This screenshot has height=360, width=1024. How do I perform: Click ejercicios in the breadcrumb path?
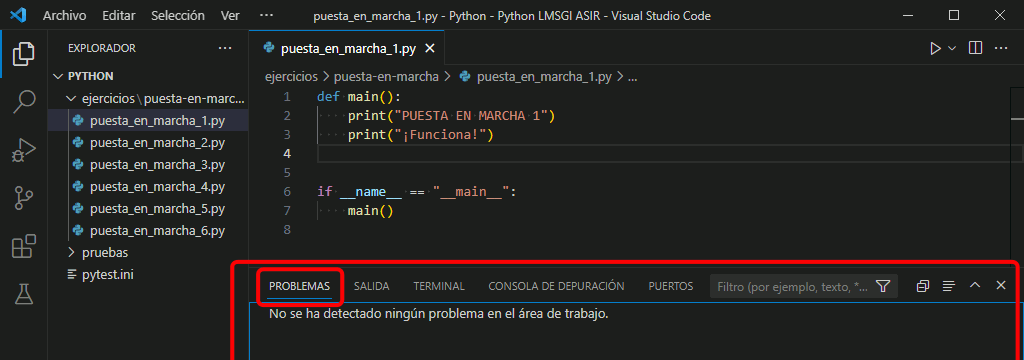[291, 76]
